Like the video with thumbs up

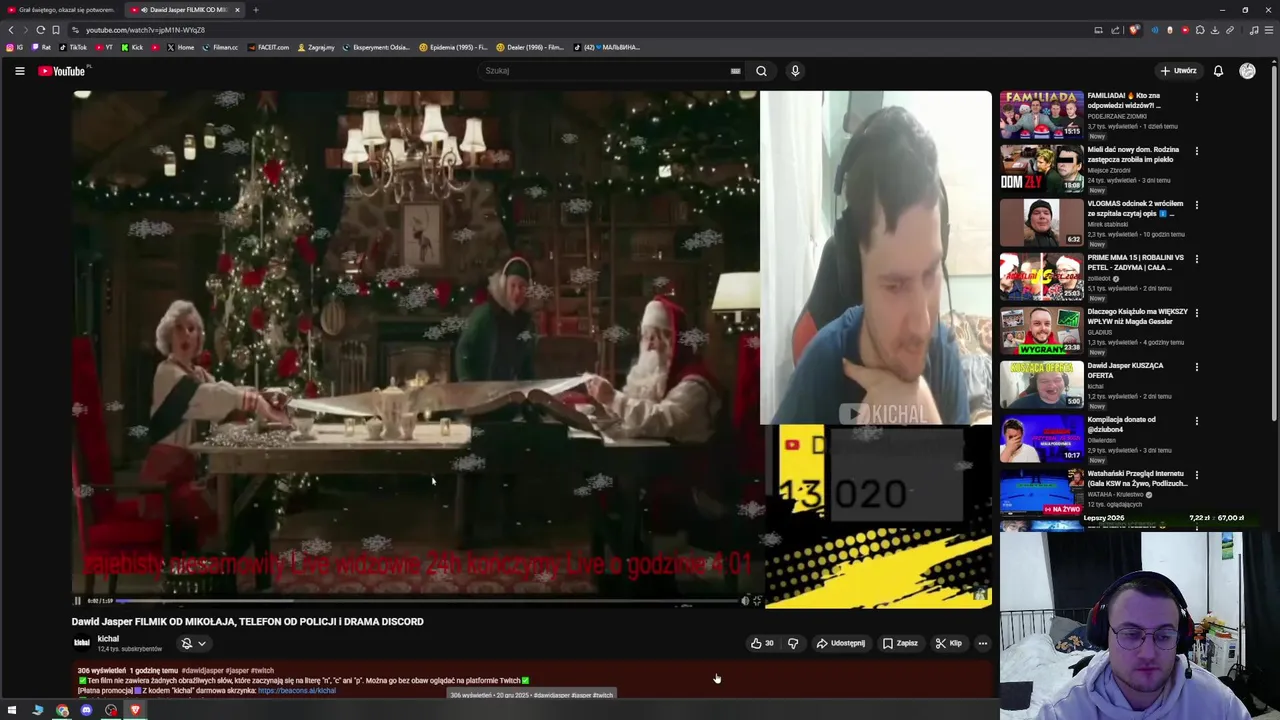coord(762,643)
